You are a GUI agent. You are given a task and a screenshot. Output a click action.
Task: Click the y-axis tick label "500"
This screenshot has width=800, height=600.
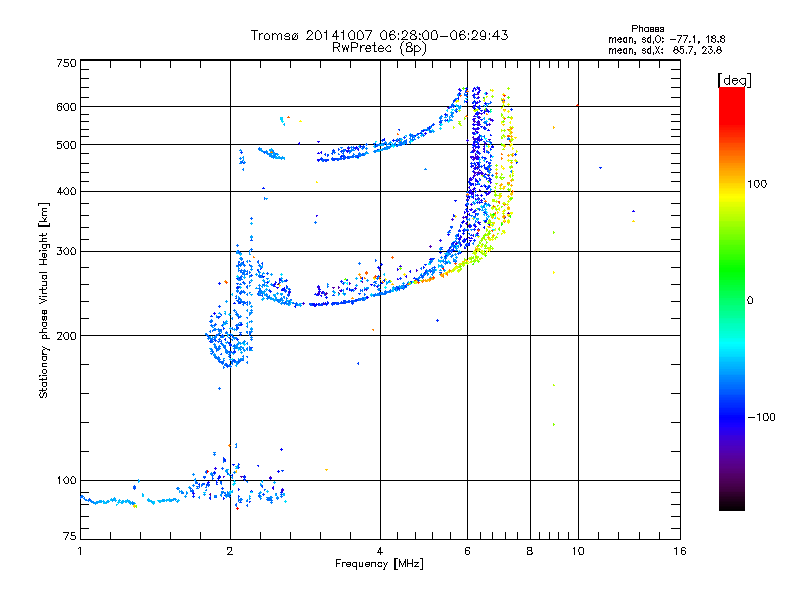tap(66, 145)
